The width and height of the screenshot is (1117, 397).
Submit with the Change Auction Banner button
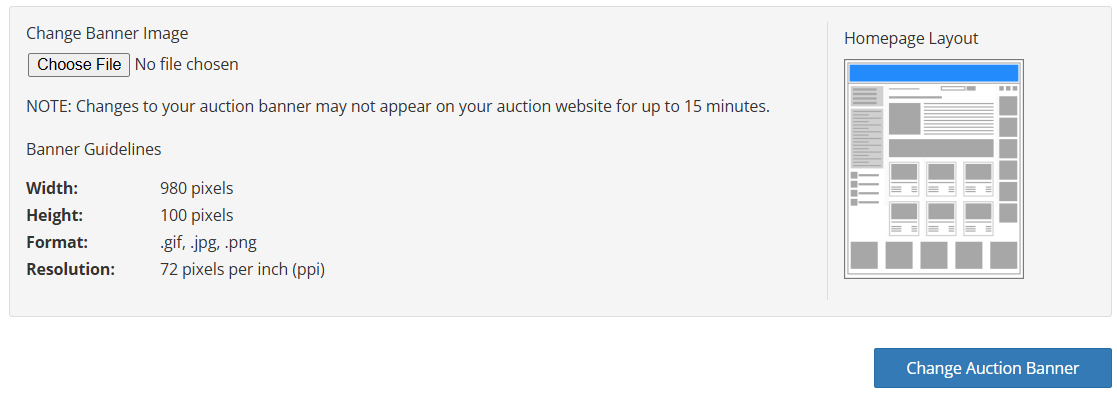coord(992,368)
